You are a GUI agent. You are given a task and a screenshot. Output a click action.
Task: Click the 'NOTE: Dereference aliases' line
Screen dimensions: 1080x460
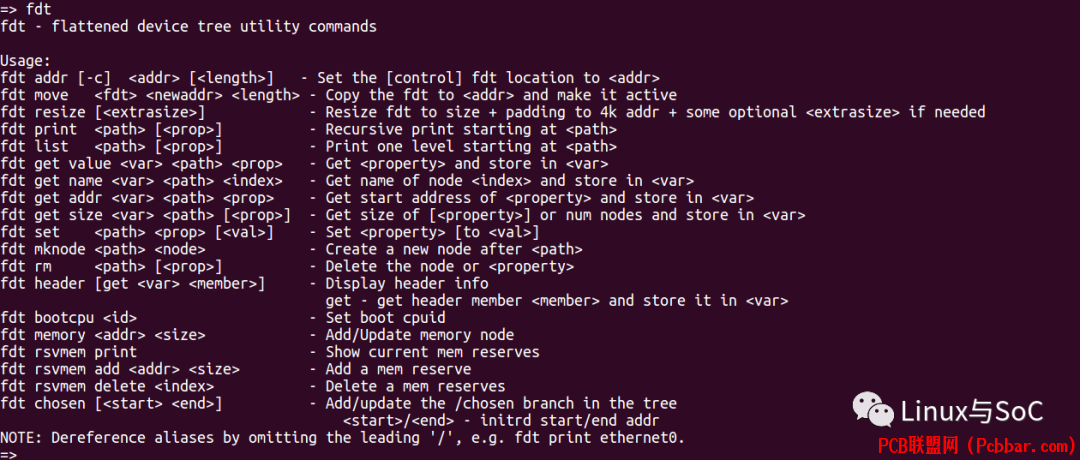[x=342, y=438]
